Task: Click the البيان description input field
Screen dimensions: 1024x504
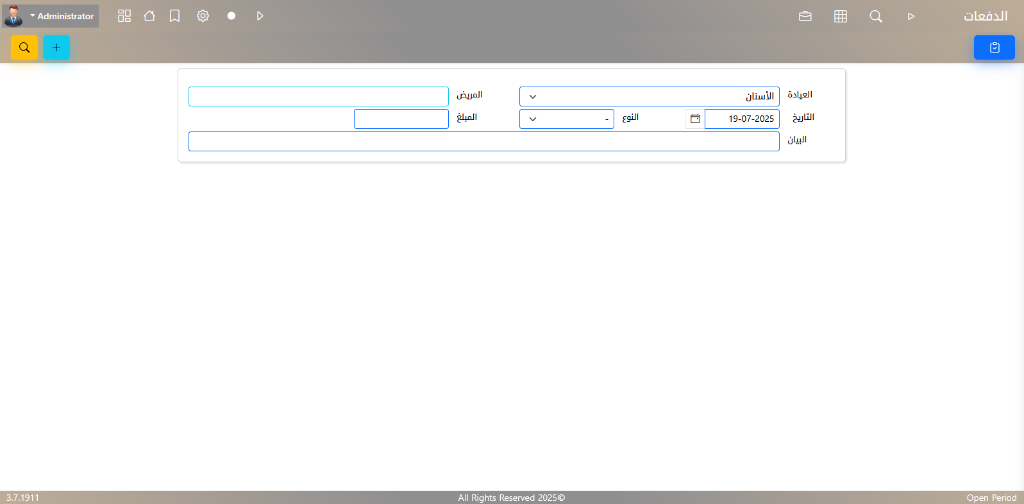Action: pos(483,141)
